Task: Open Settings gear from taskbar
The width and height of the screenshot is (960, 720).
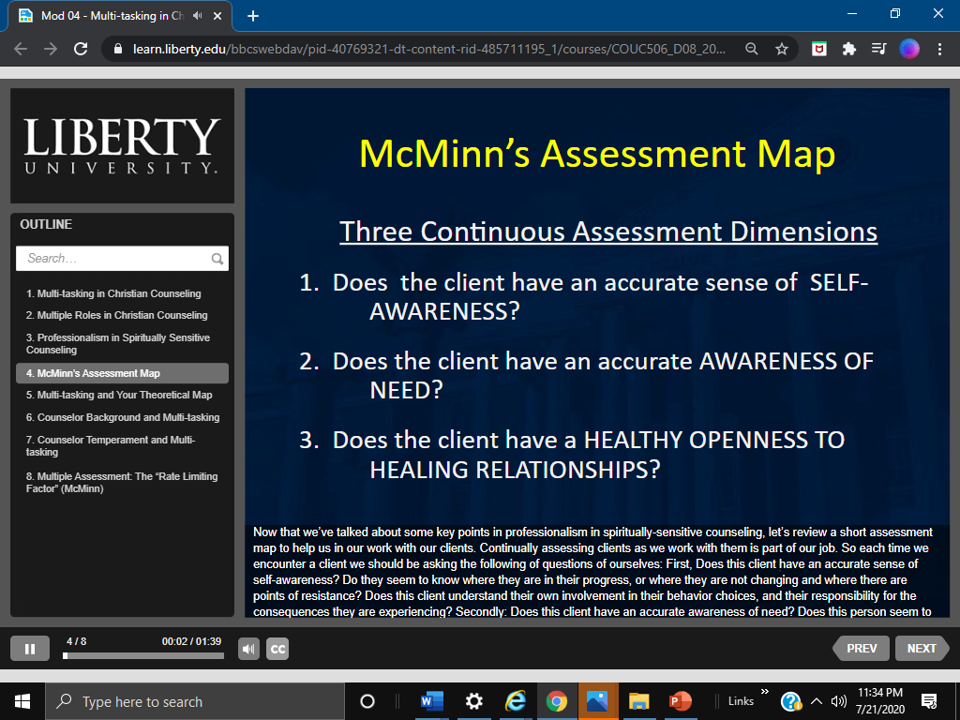Action: [474, 702]
